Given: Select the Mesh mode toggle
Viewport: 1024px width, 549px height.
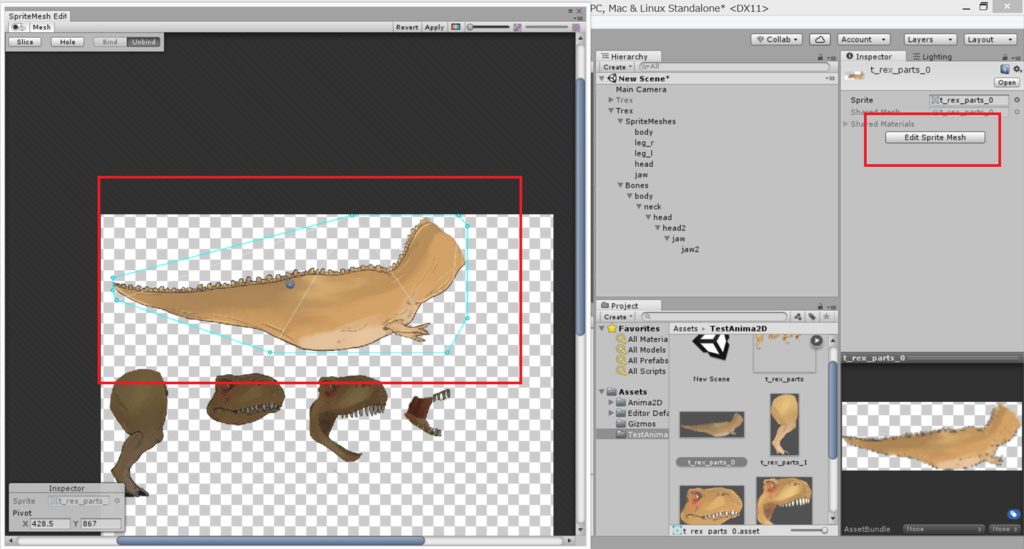Looking at the screenshot, I should click(x=41, y=27).
